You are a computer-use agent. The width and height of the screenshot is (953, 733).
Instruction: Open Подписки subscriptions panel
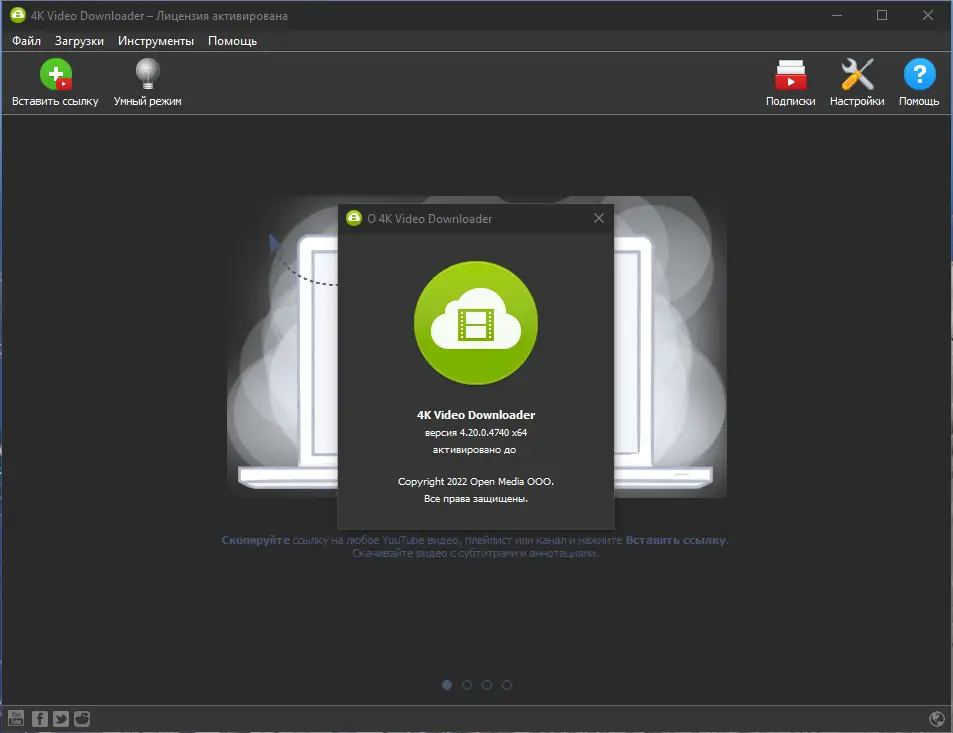point(790,82)
